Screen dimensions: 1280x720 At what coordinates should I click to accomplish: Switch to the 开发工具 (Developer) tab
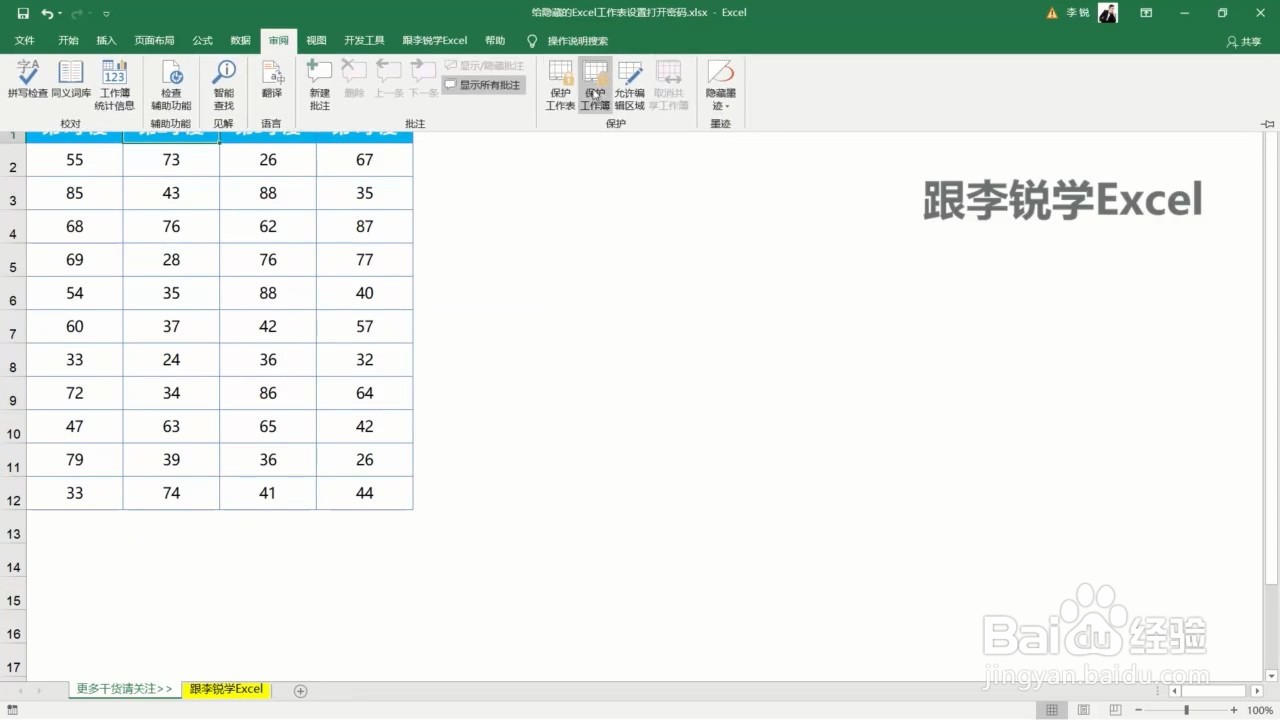point(364,41)
